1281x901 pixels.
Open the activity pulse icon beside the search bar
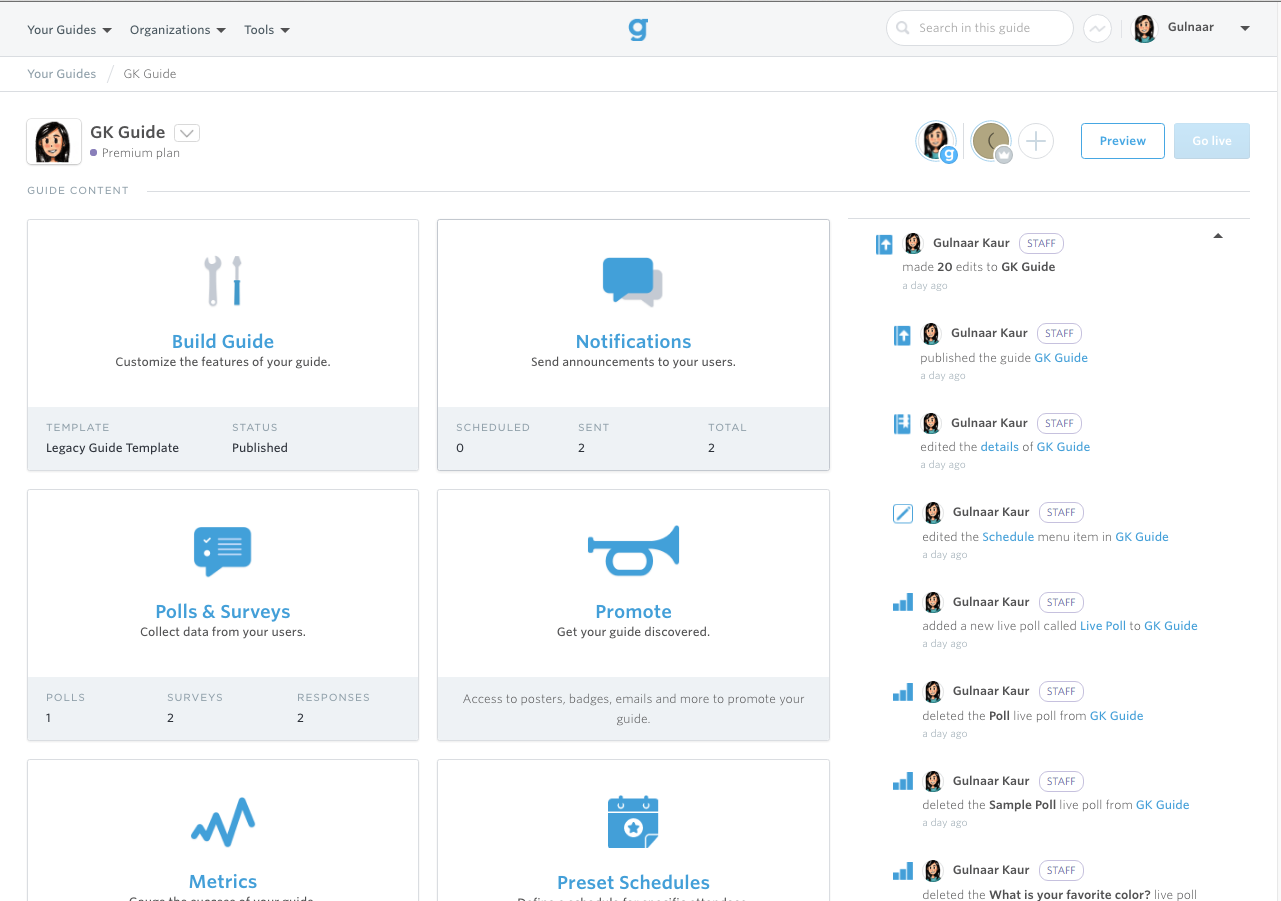tap(1097, 28)
